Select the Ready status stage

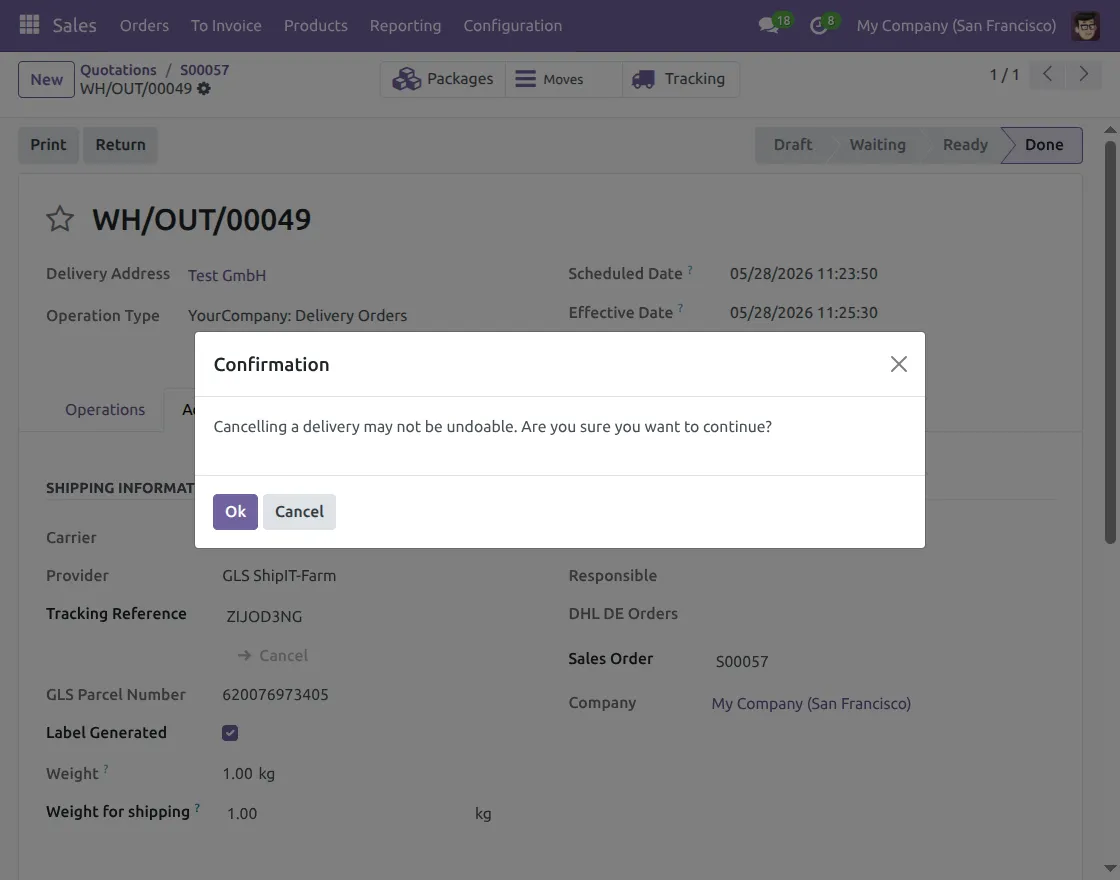pyautogui.click(x=965, y=145)
